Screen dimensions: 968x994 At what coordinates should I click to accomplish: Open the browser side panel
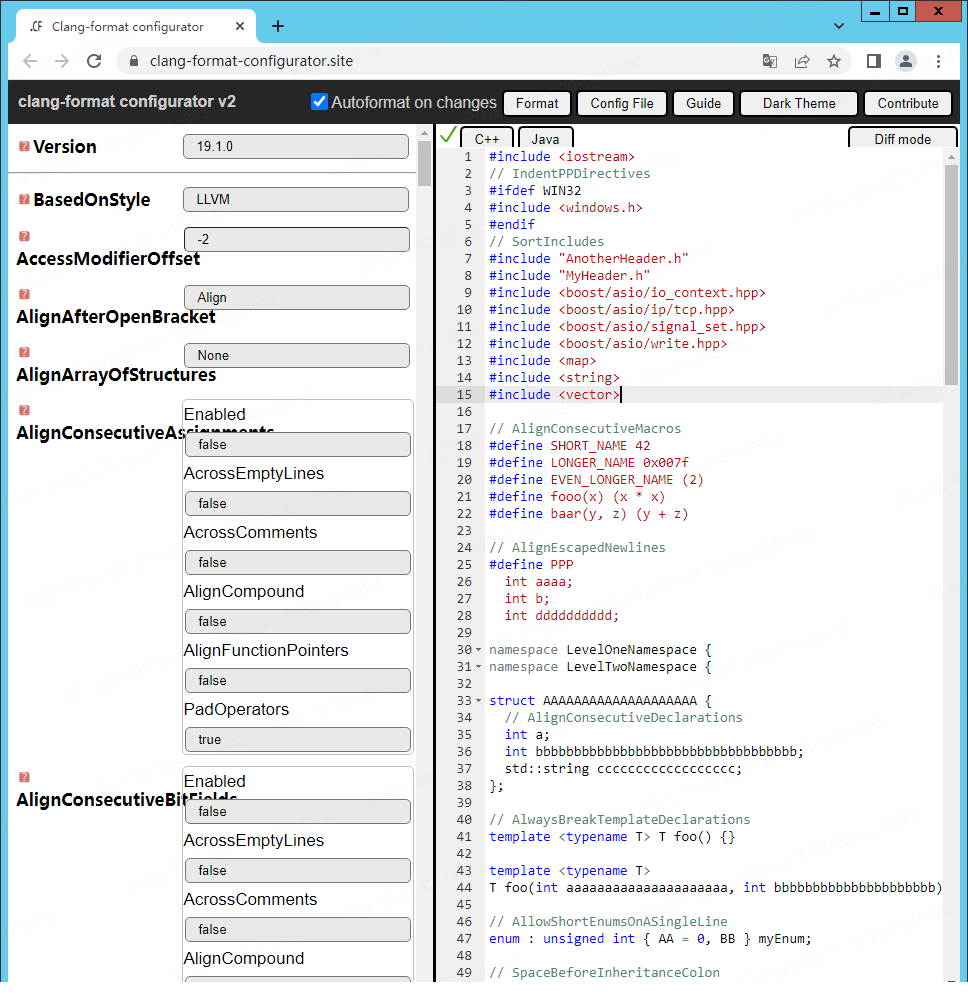point(874,61)
